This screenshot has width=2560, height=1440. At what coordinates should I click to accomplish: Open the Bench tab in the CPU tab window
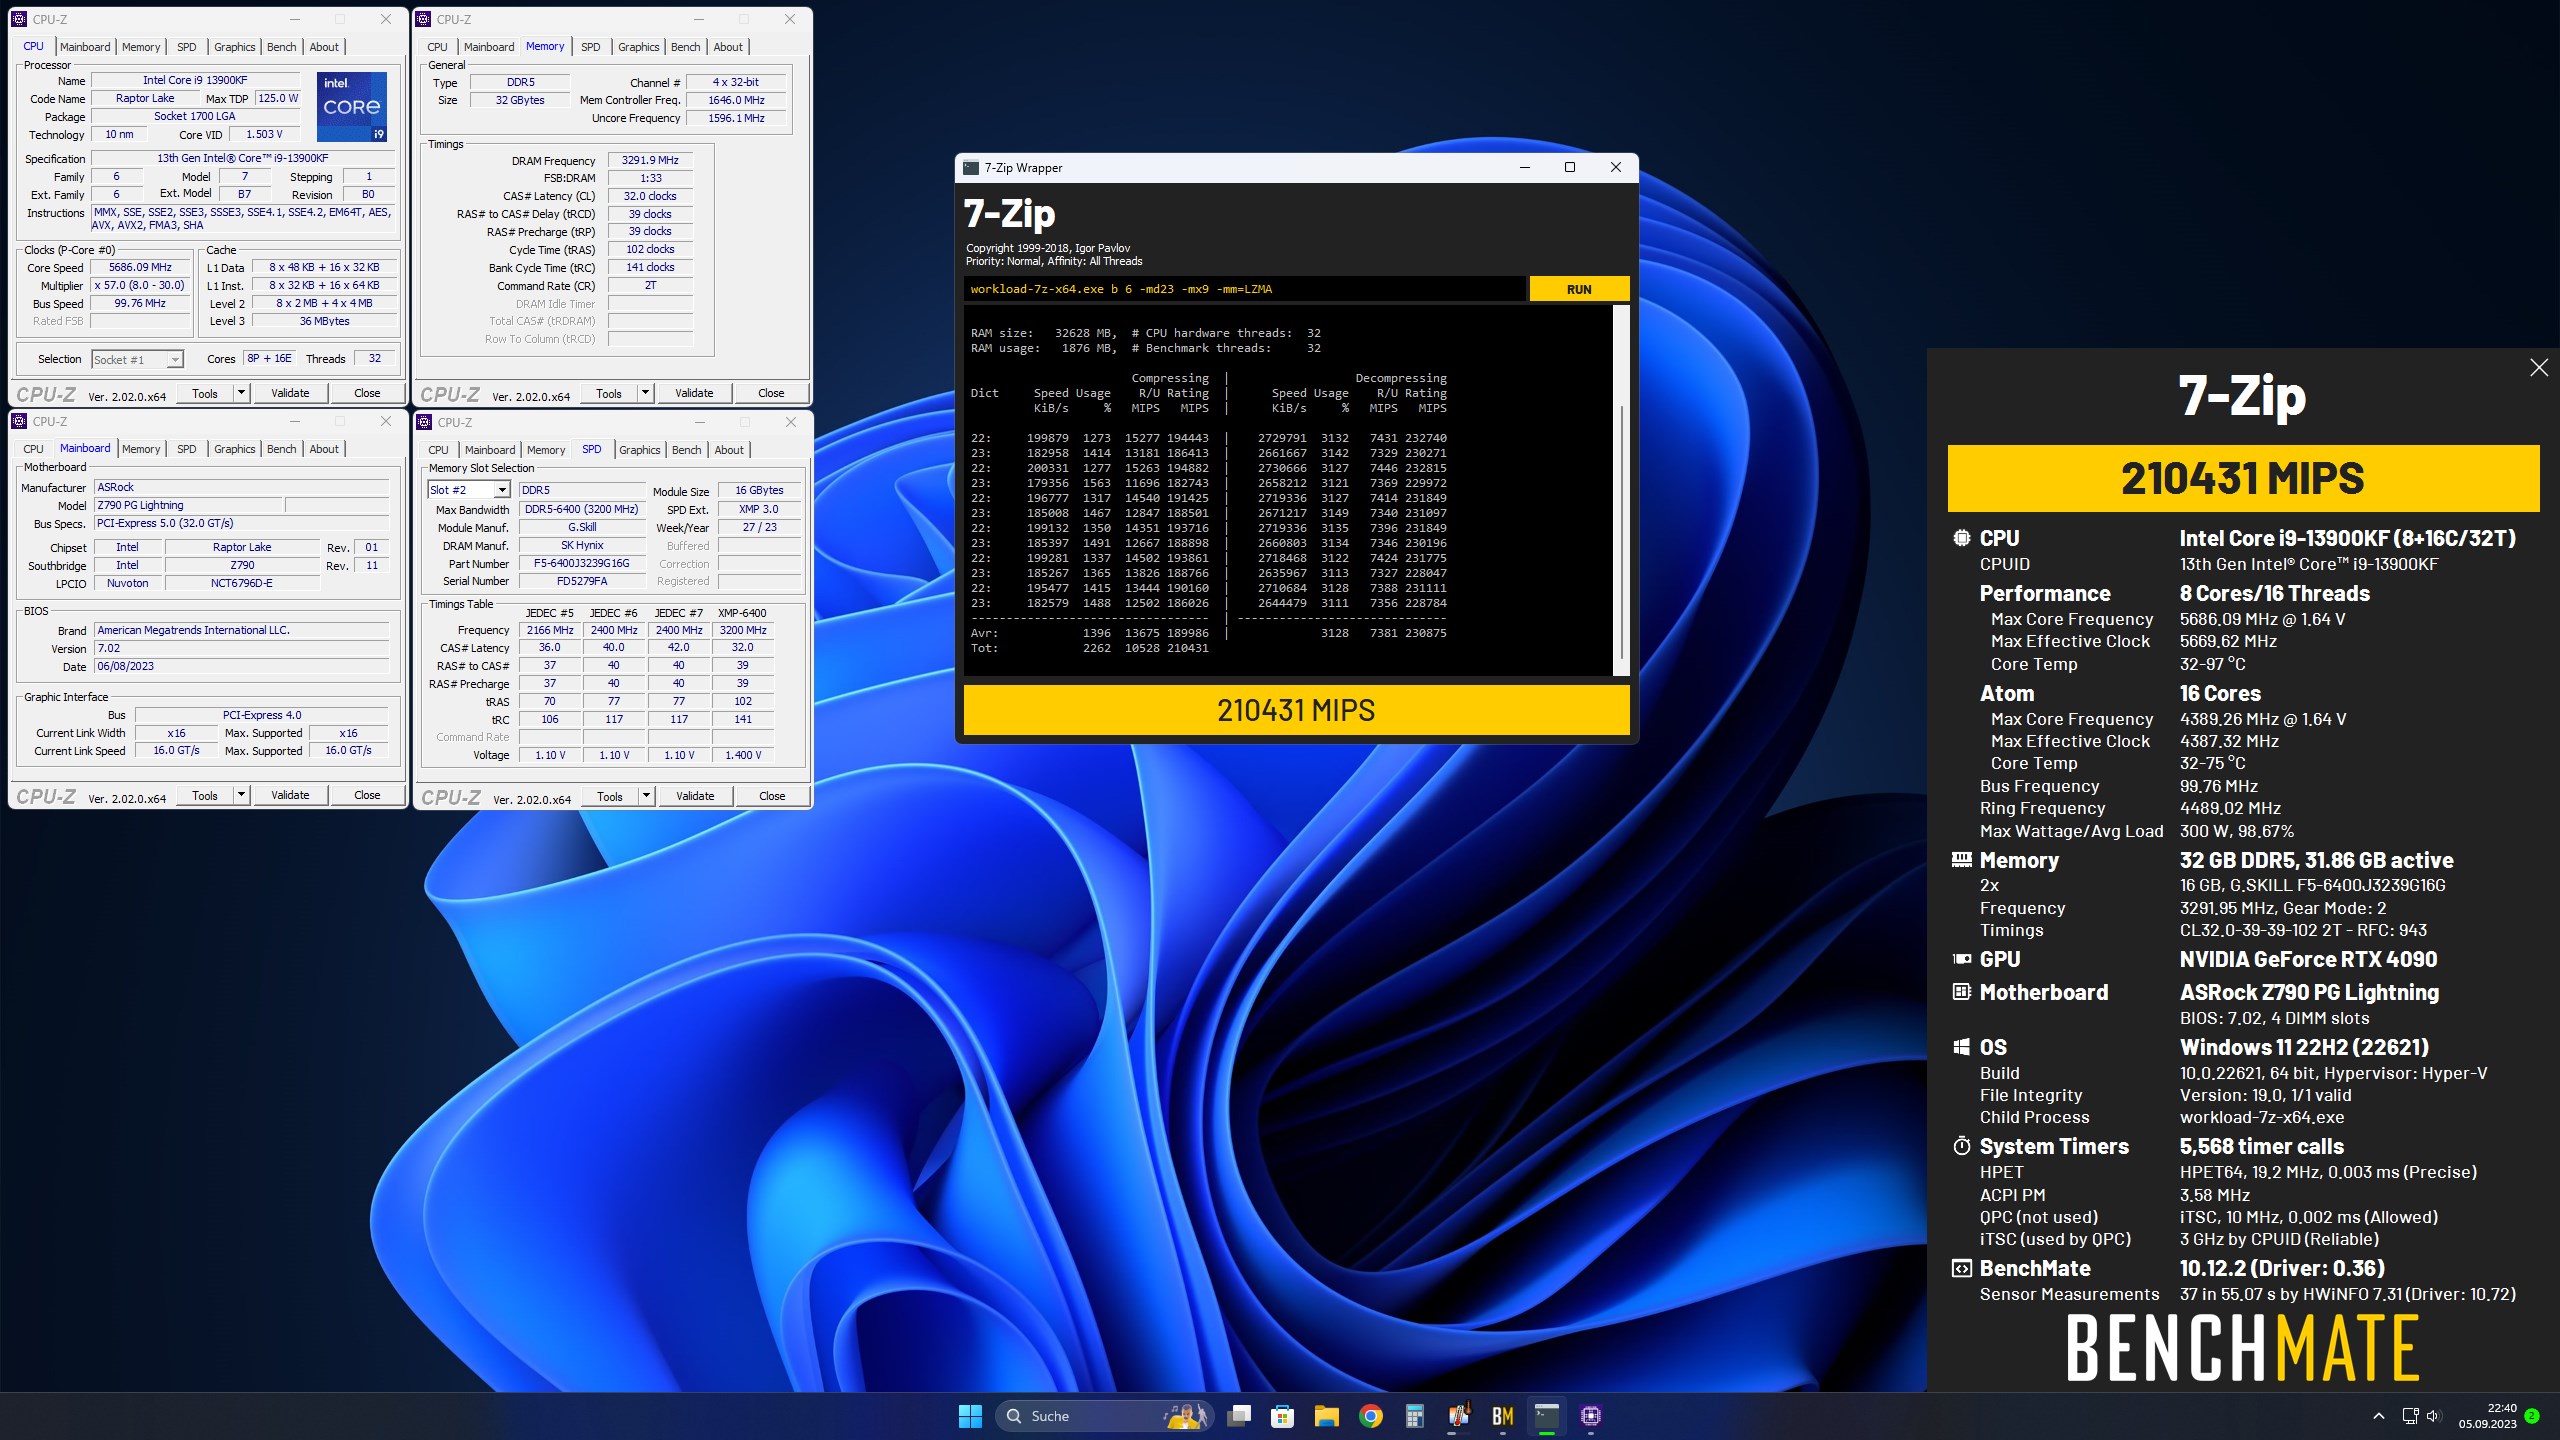pos(282,47)
